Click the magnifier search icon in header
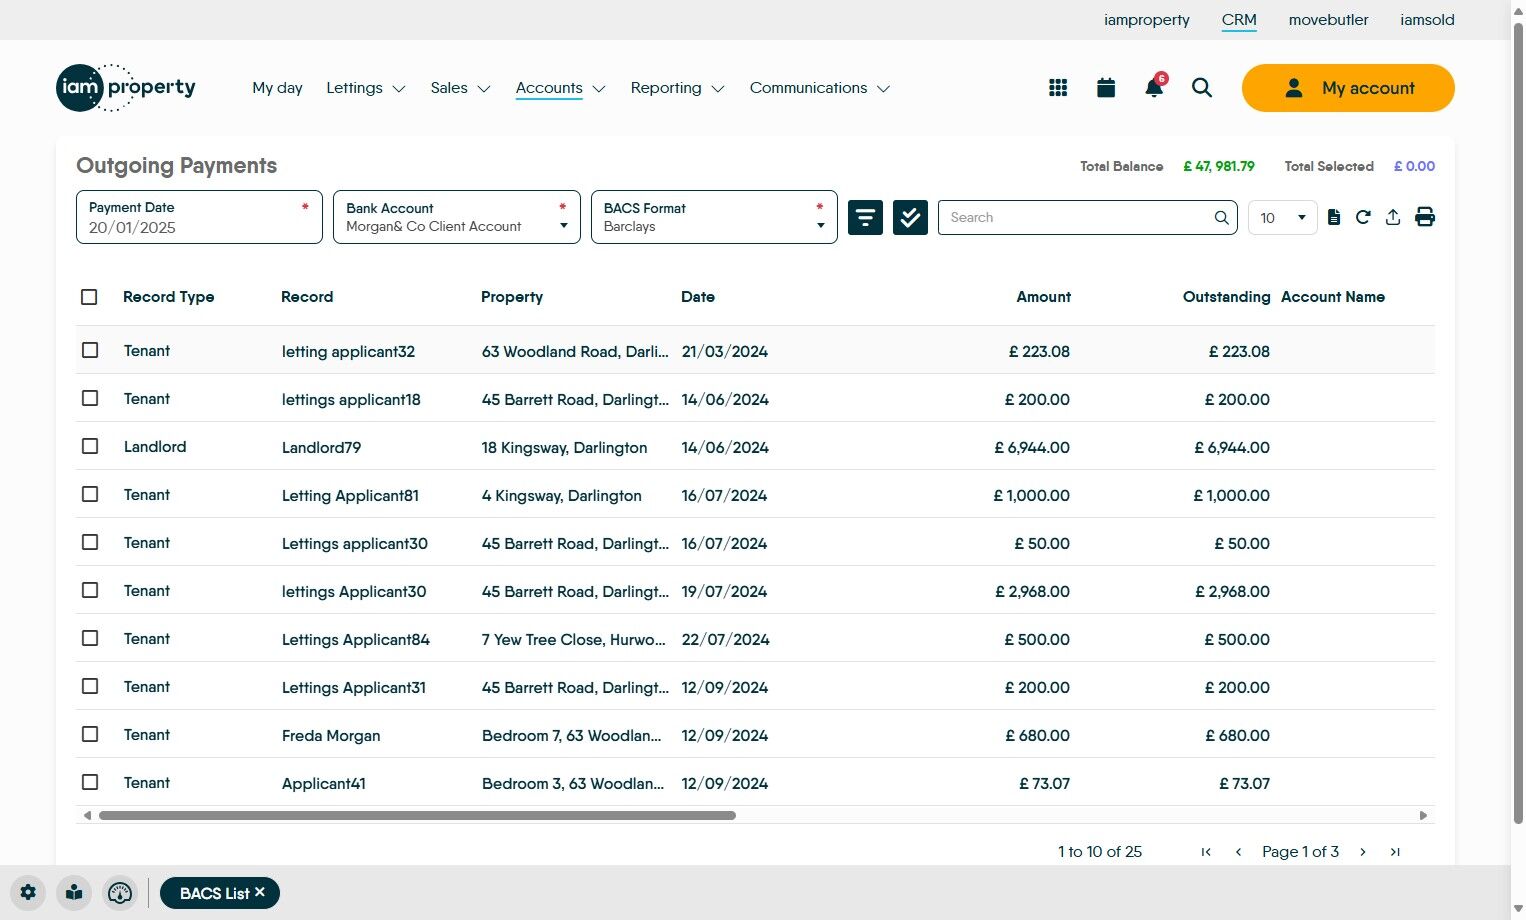 coord(1202,88)
